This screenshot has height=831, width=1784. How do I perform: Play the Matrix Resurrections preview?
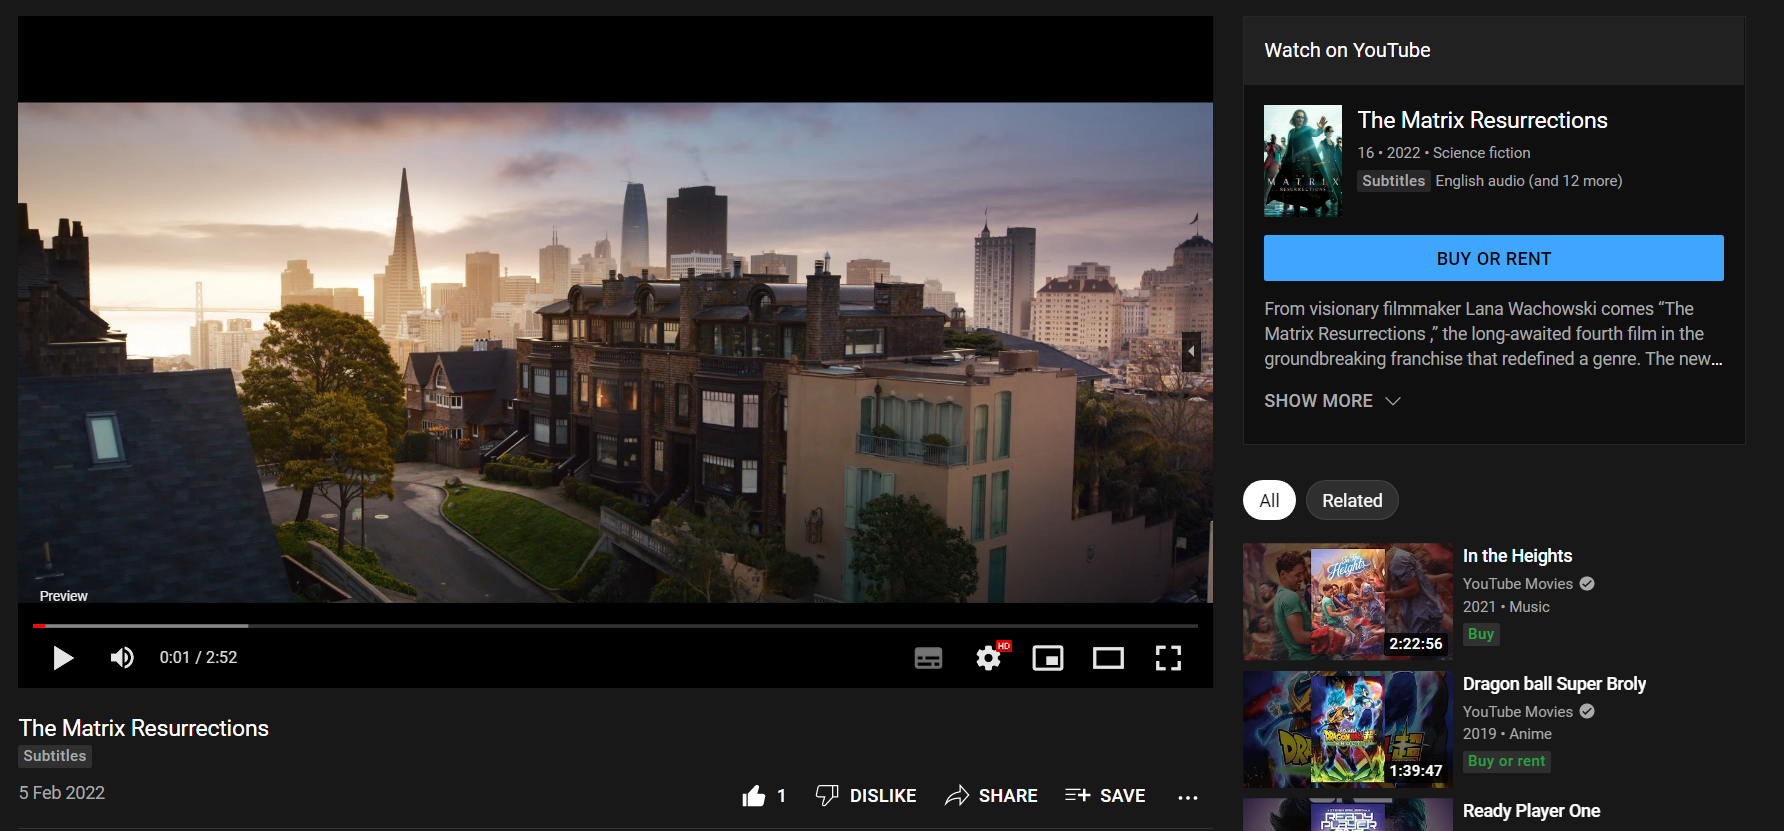point(63,658)
